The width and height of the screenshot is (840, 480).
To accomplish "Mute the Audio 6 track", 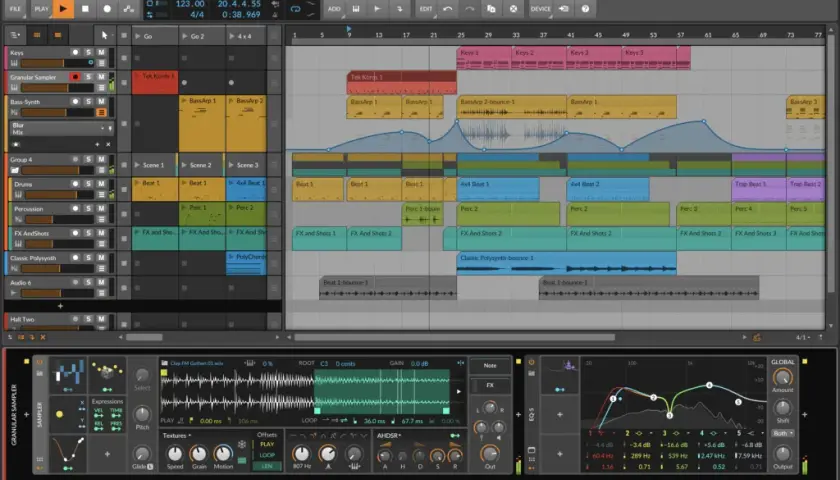I will (101, 282).
